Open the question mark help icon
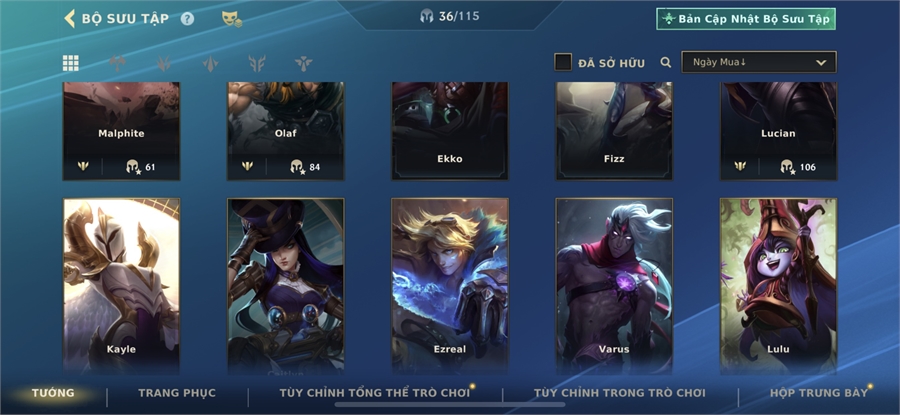The image size is (900, 415). click(188, 19)
